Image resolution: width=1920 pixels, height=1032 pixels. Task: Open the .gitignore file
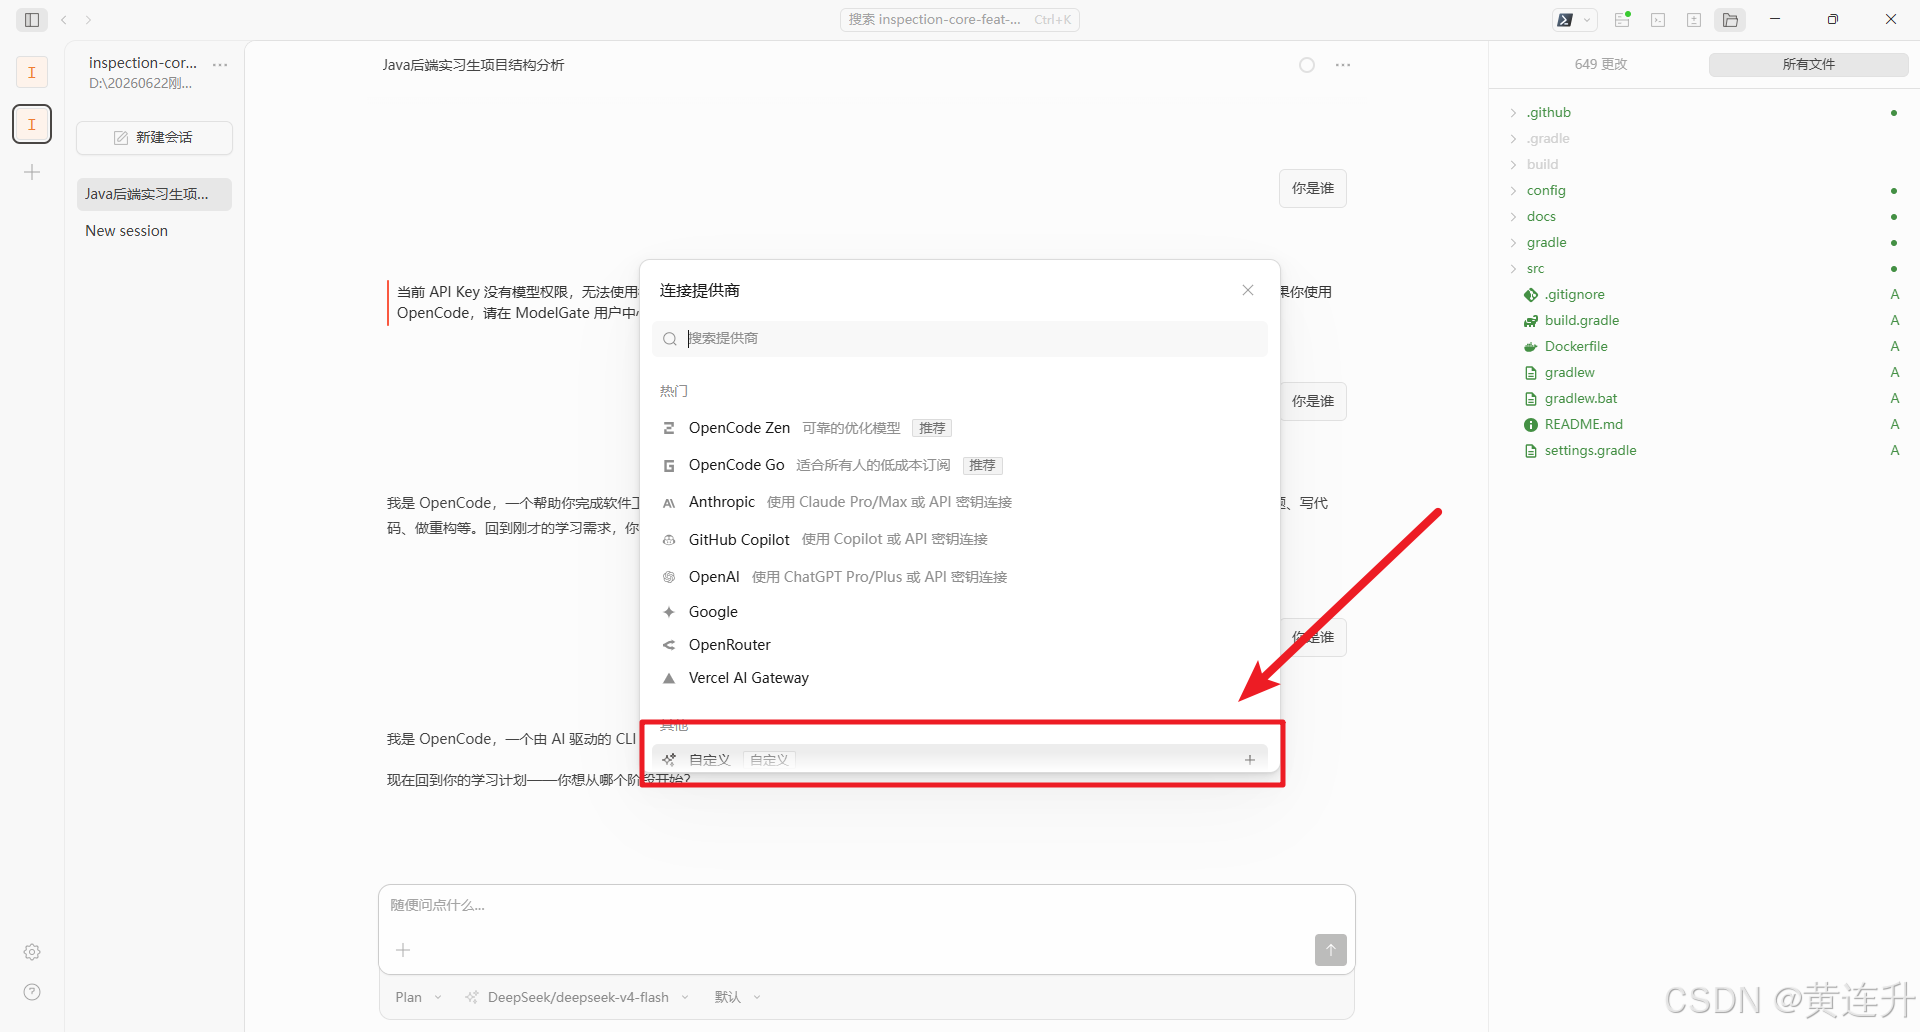click(x=1574, y=294)
